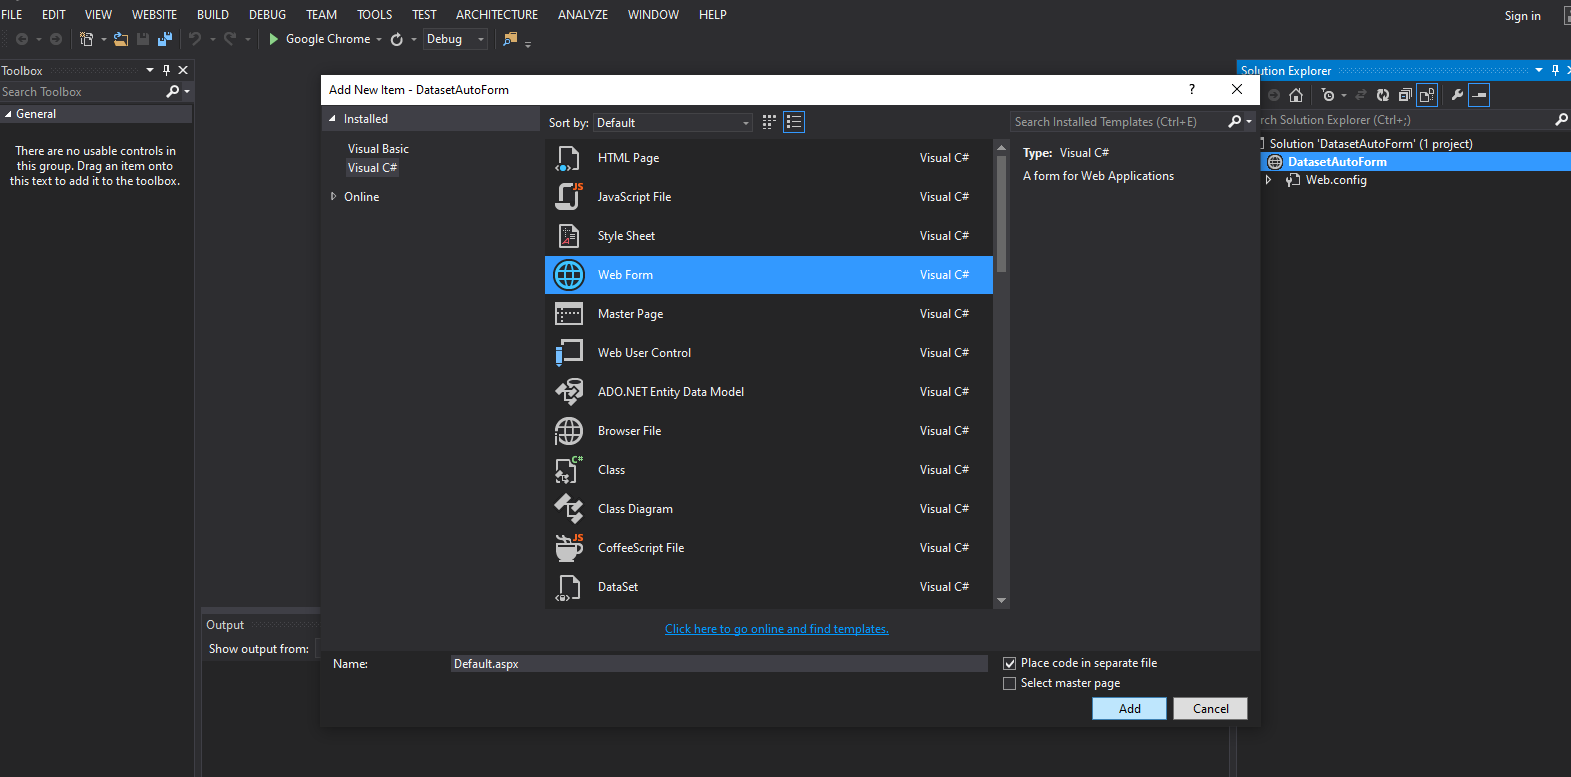This screenshot has height=777, width=1571.
Task: Open the BUILD menu
Action: [213, 14]
